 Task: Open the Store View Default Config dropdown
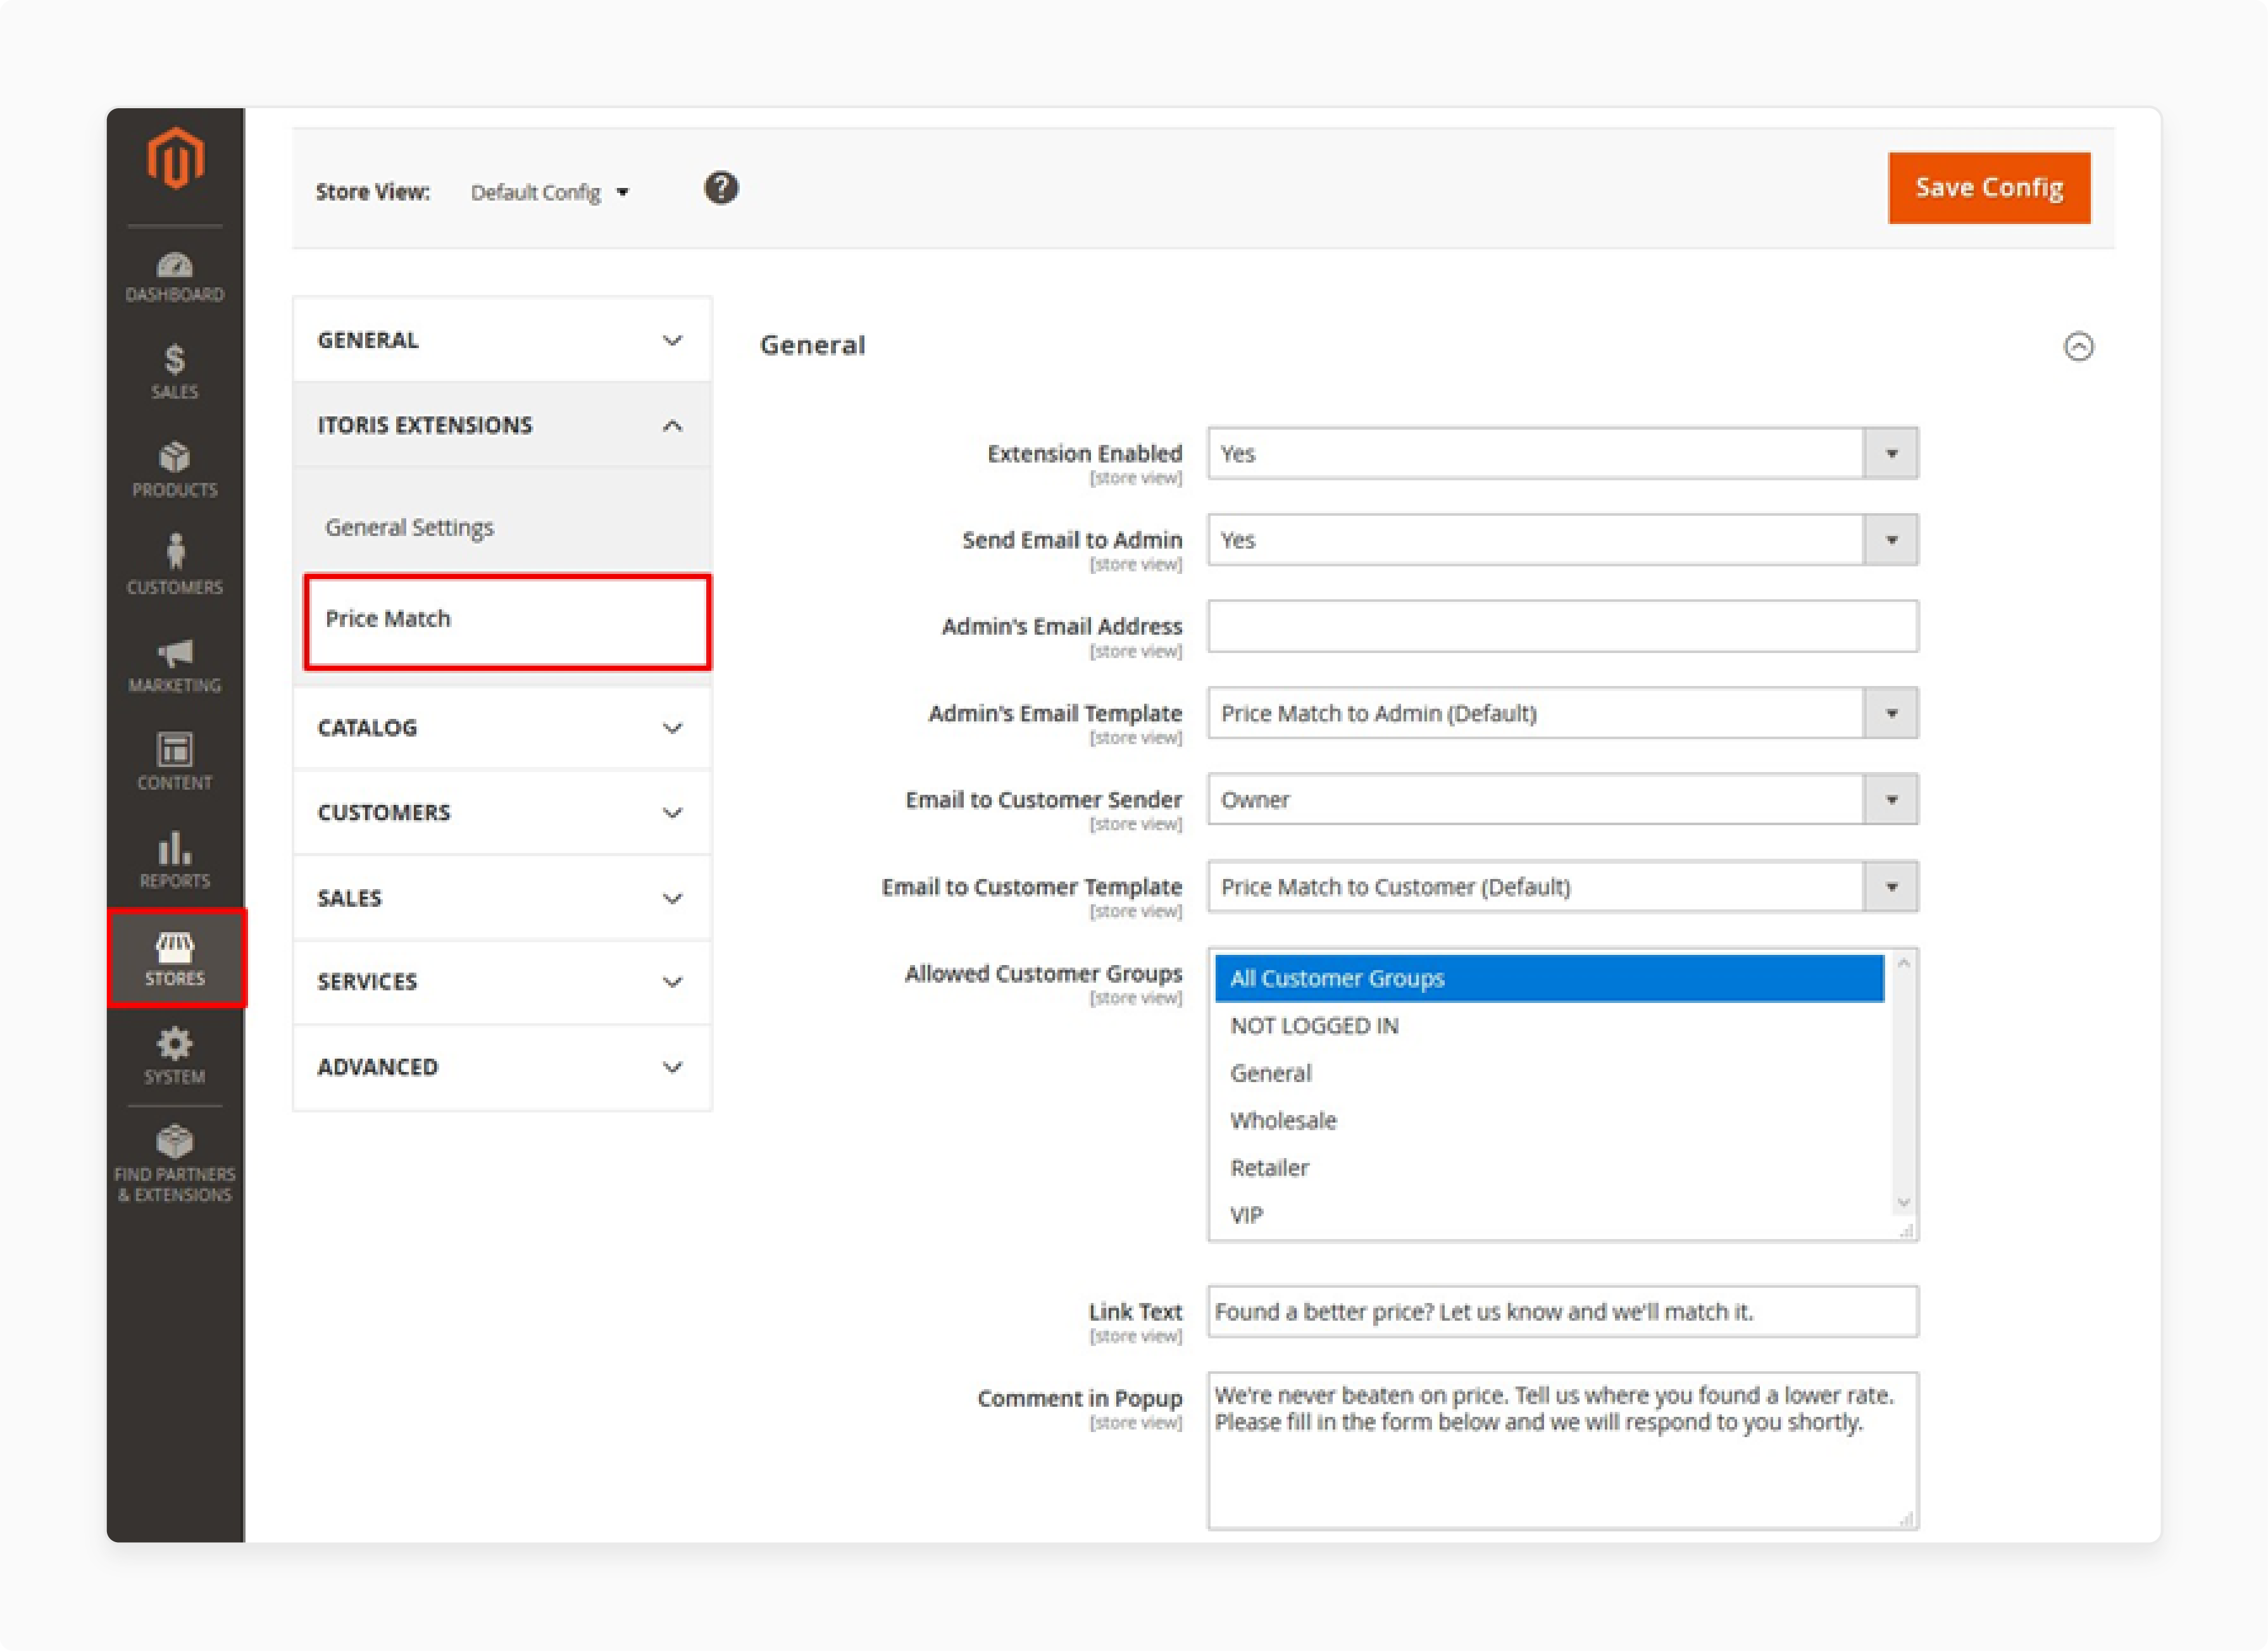[x=550, y=192]
